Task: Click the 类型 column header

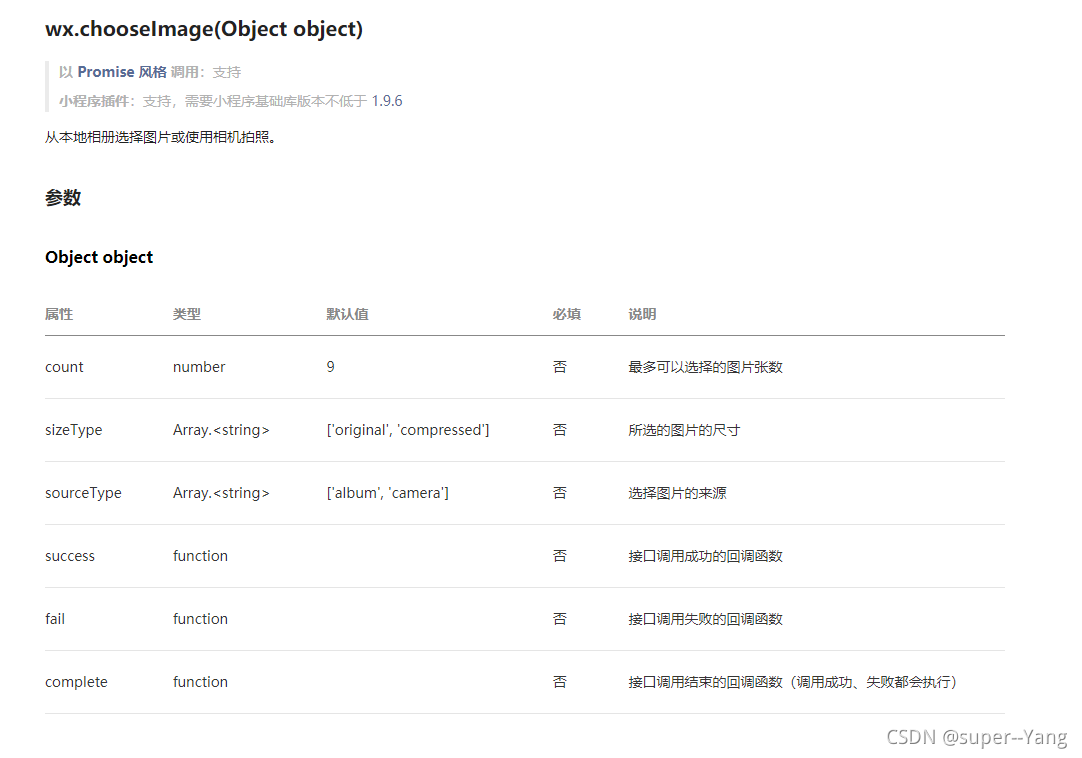Action: (x=186, y=314)
